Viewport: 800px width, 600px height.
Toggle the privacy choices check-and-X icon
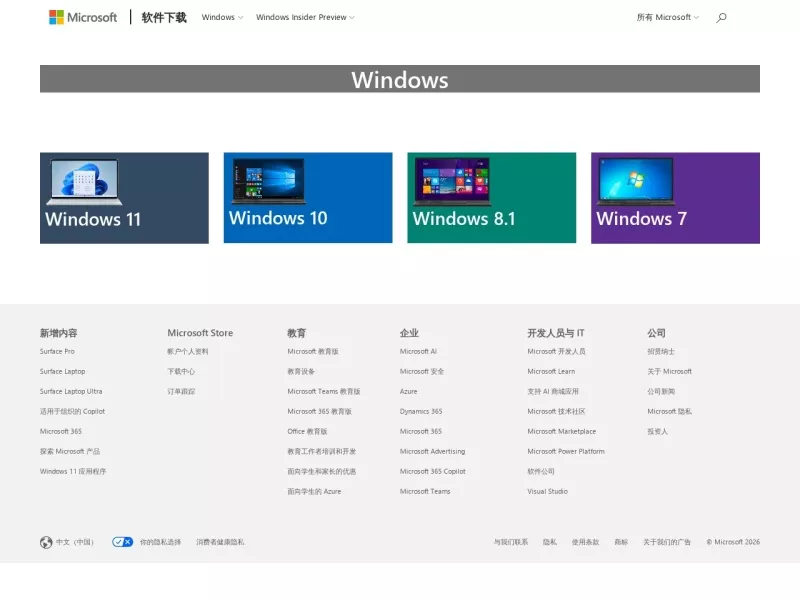pyautogui.click(x=122, y=542)
